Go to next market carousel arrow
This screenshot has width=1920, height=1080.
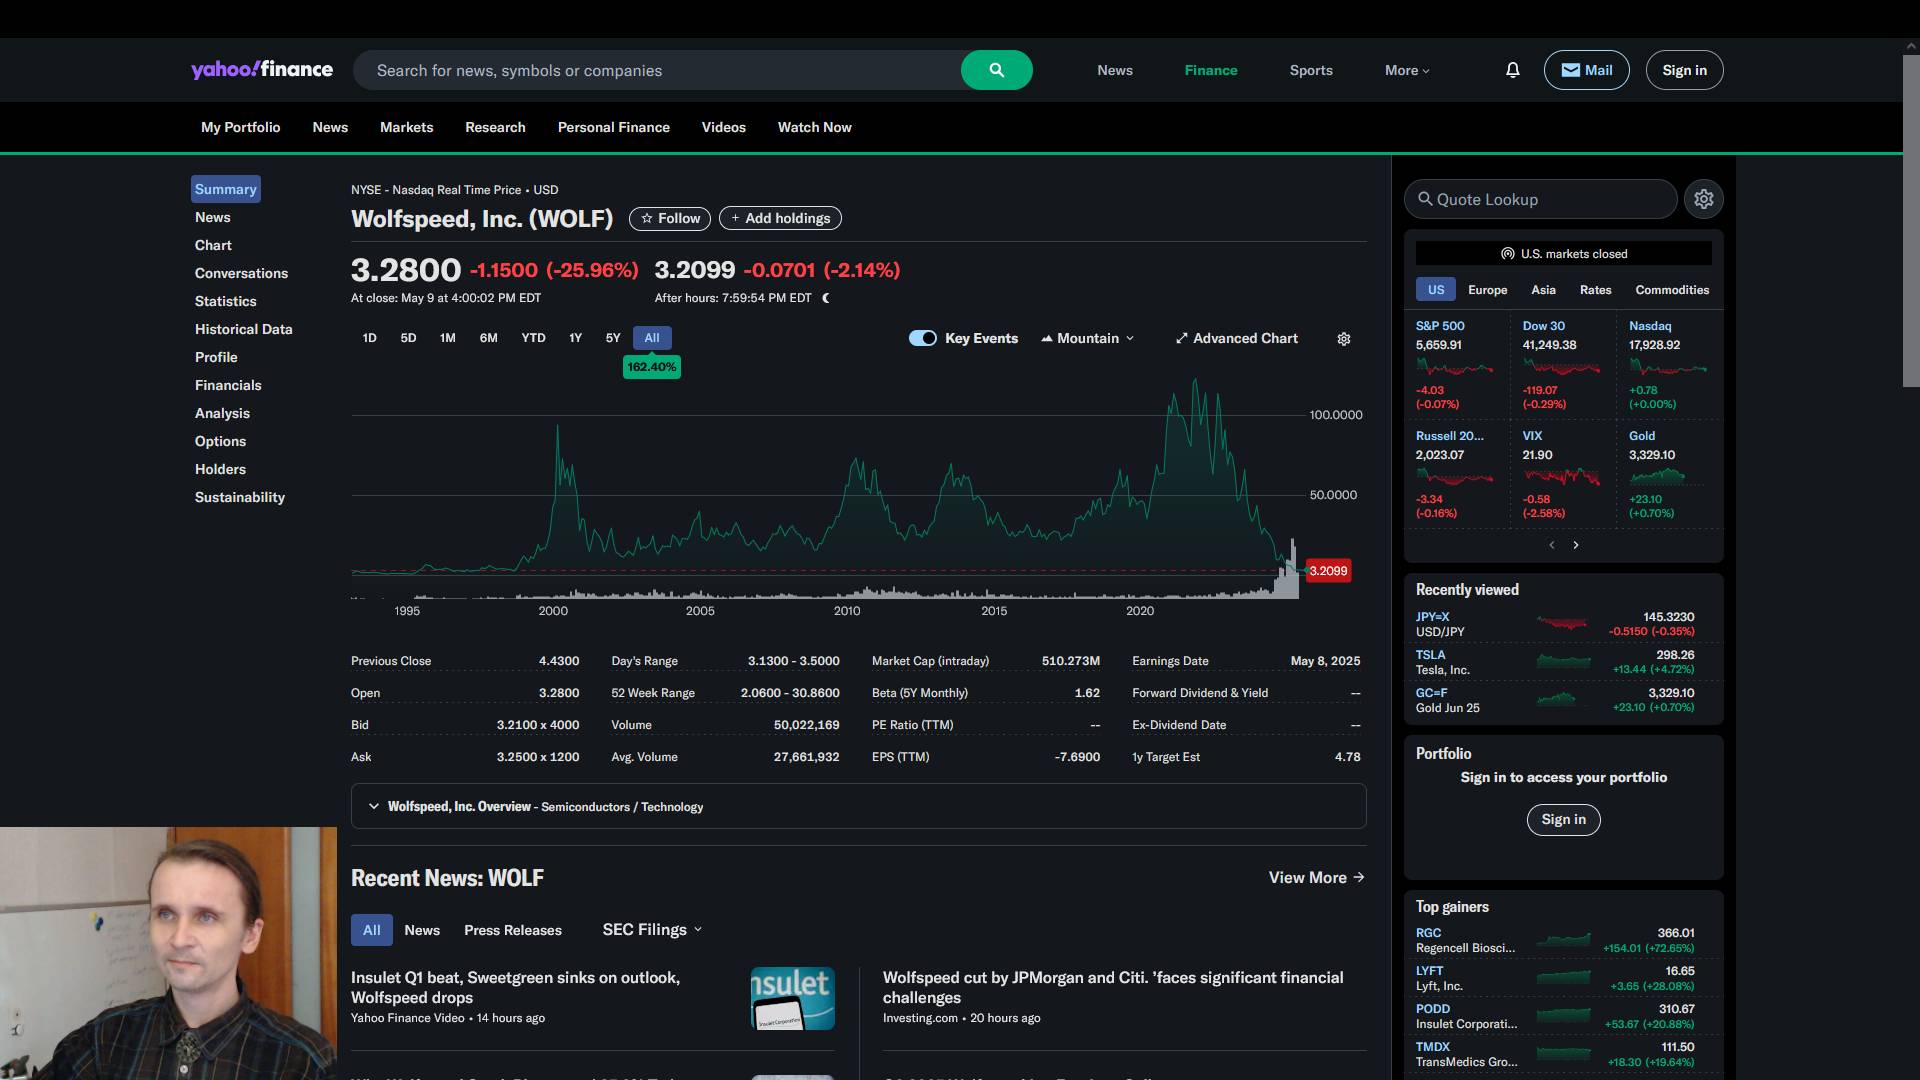pos(1576,545)
